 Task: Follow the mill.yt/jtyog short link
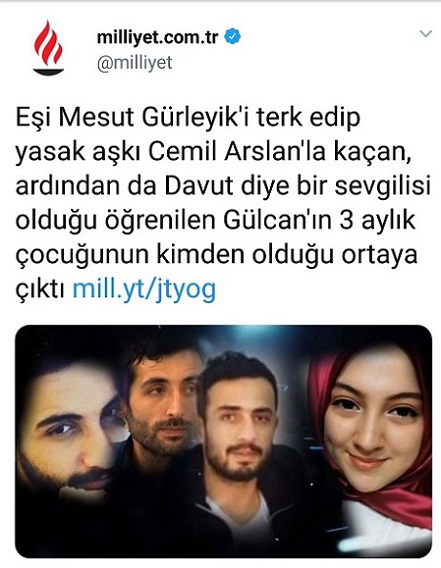pyautogui.click(x=144, y=289)
